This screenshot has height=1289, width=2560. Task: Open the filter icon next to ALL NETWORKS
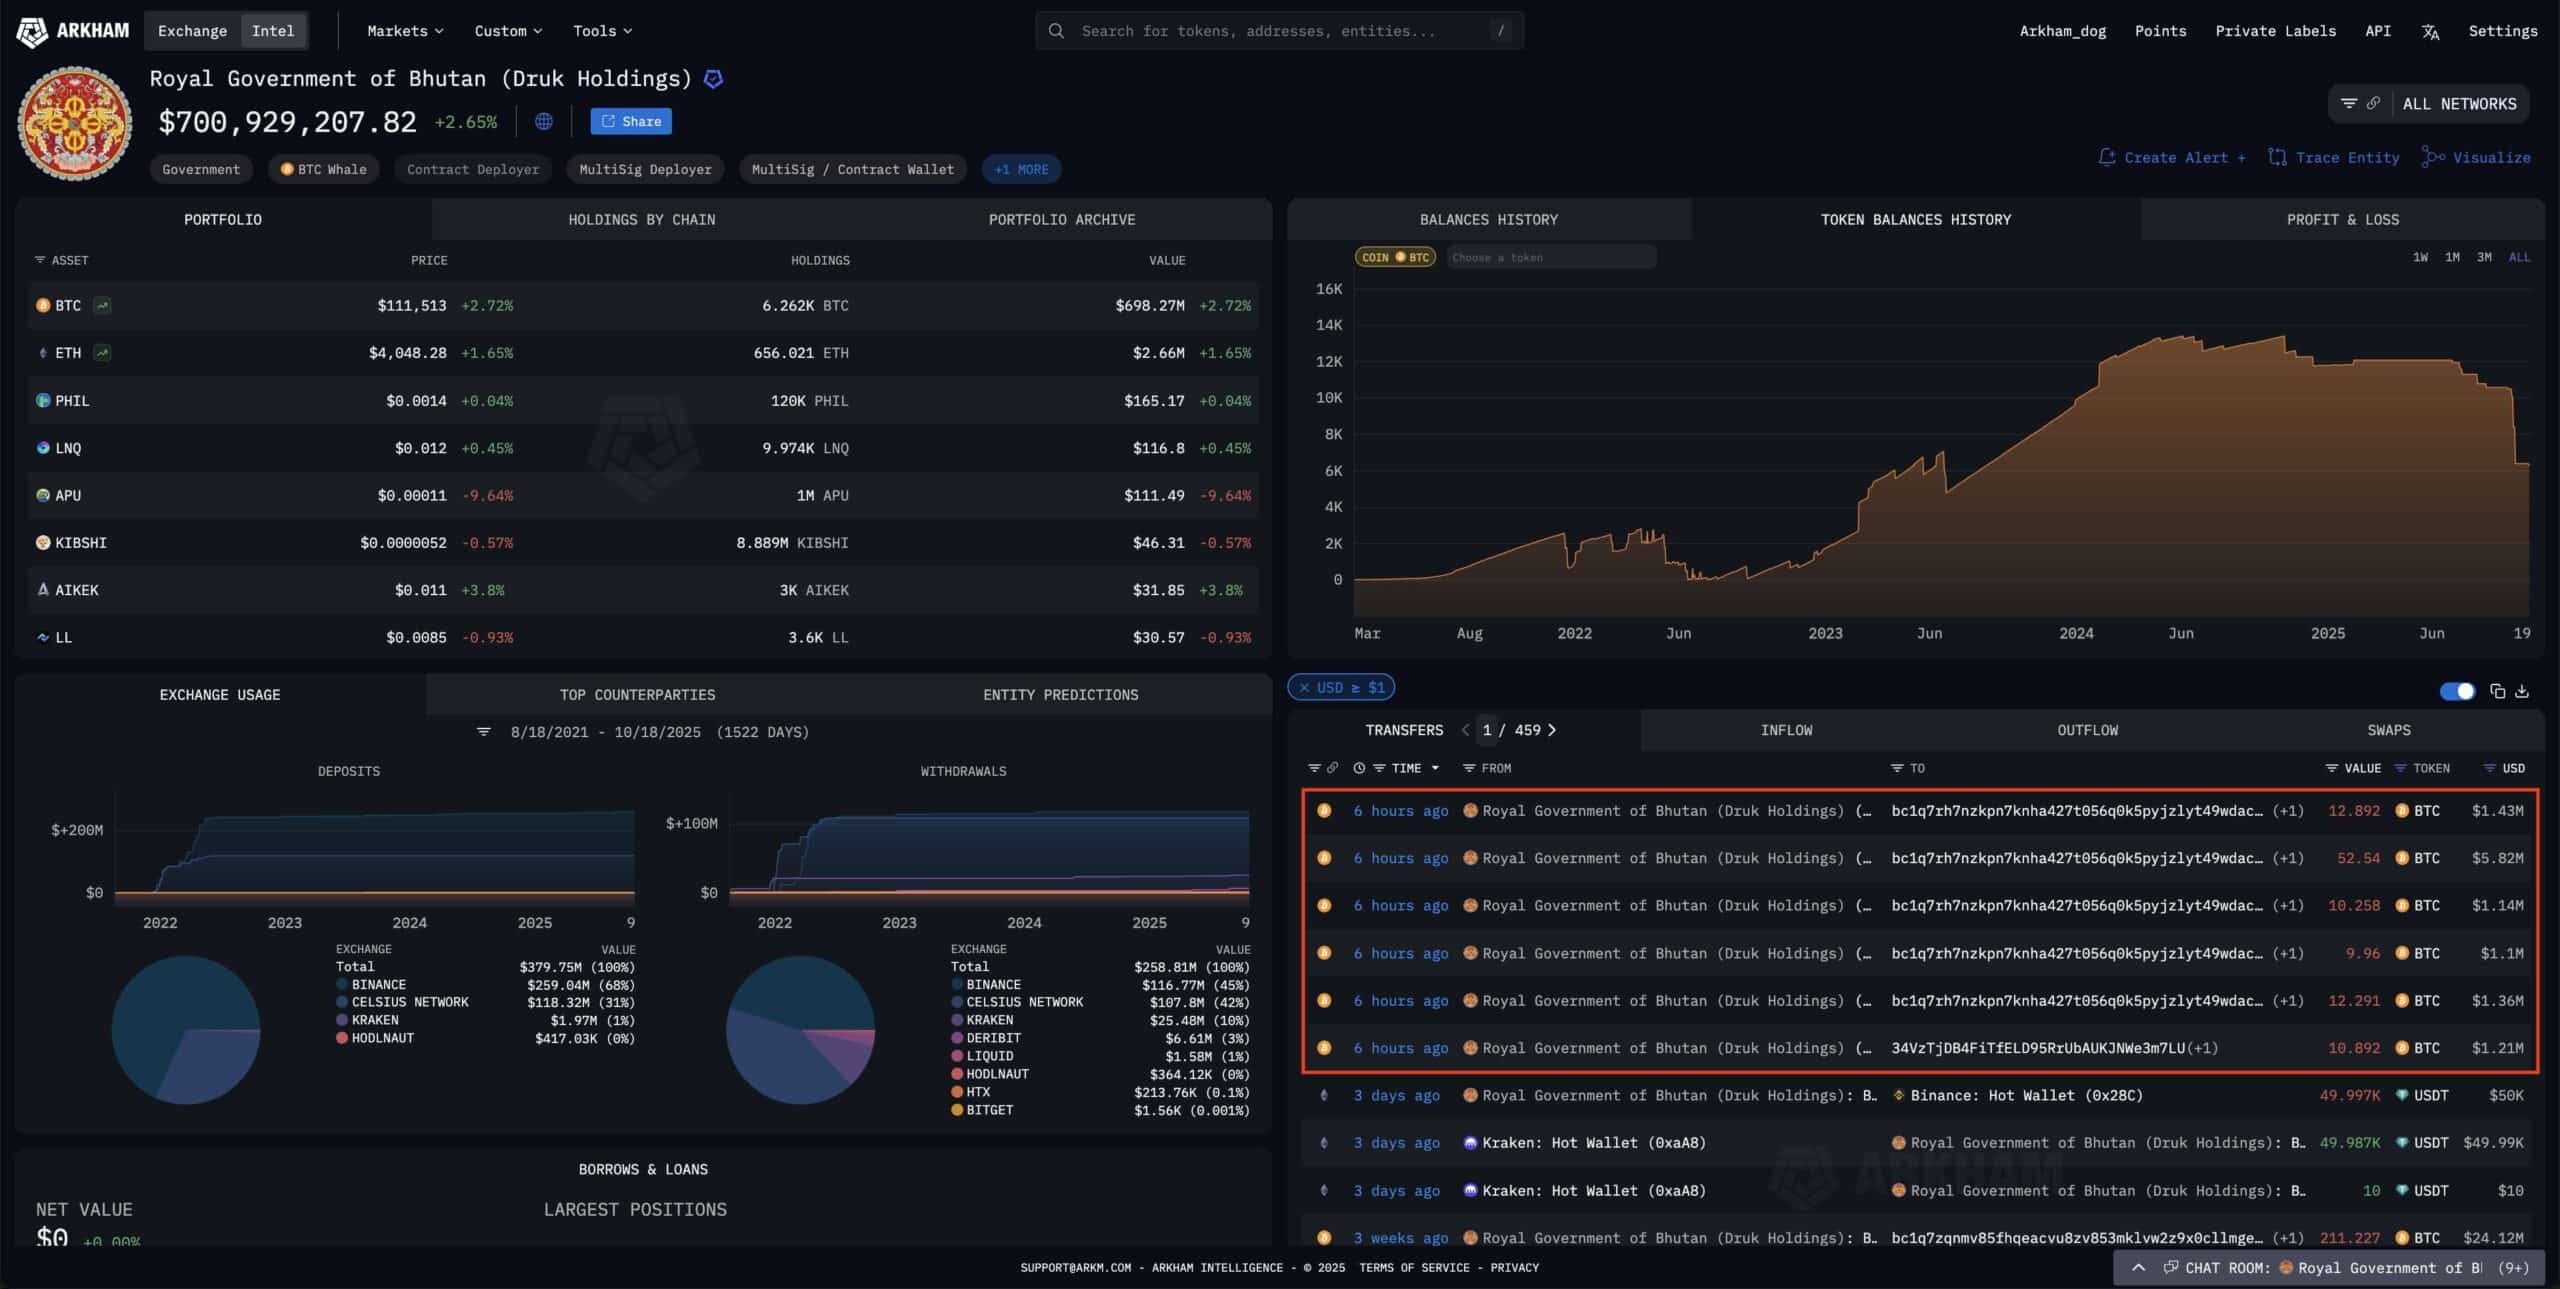[2348, 103]
